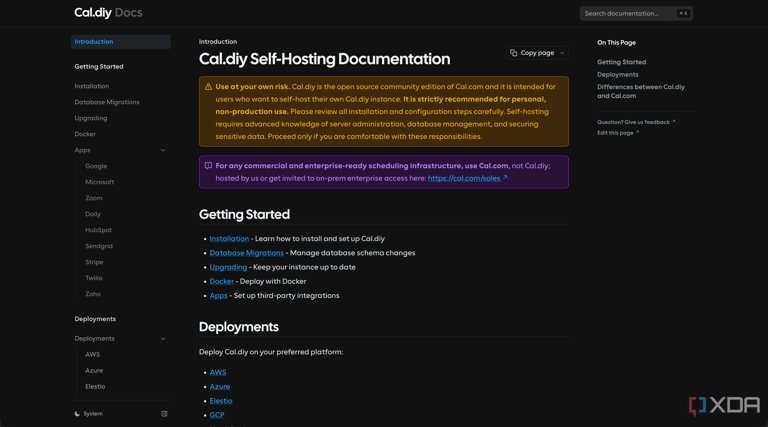768x427 pixels.
Task: Open Docker sidebar item
Action: point(85,134)
